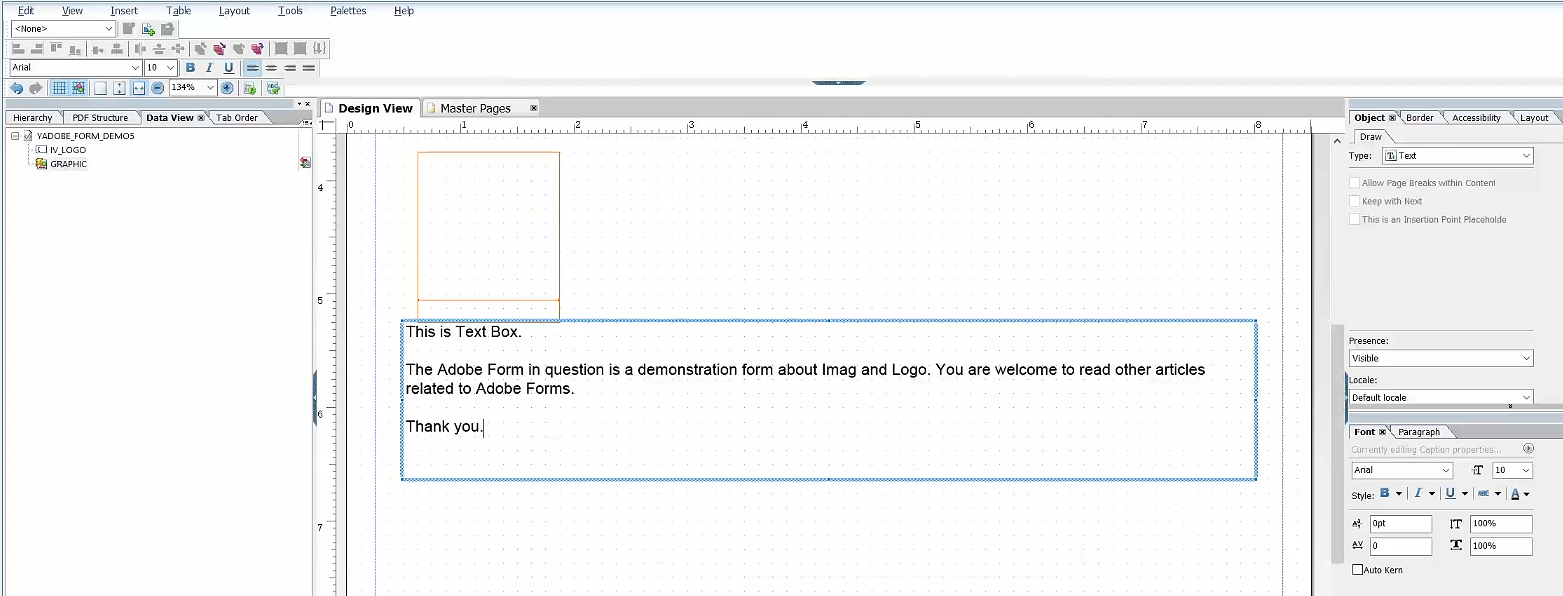Switch to the Paragraph tab
Image resolution: width=1563 pixels, height=596 pixels.
click(x=1419, y=432)
